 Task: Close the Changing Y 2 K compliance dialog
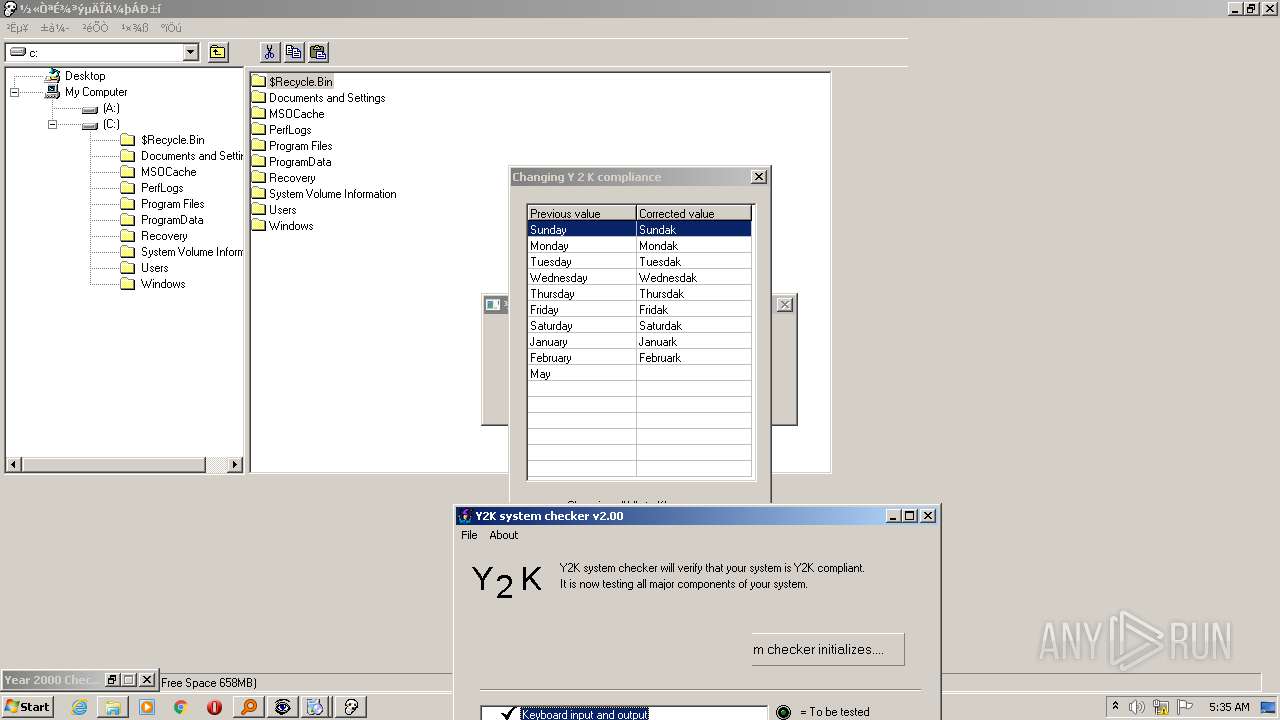pyautogui.click(x=759, y=177)
